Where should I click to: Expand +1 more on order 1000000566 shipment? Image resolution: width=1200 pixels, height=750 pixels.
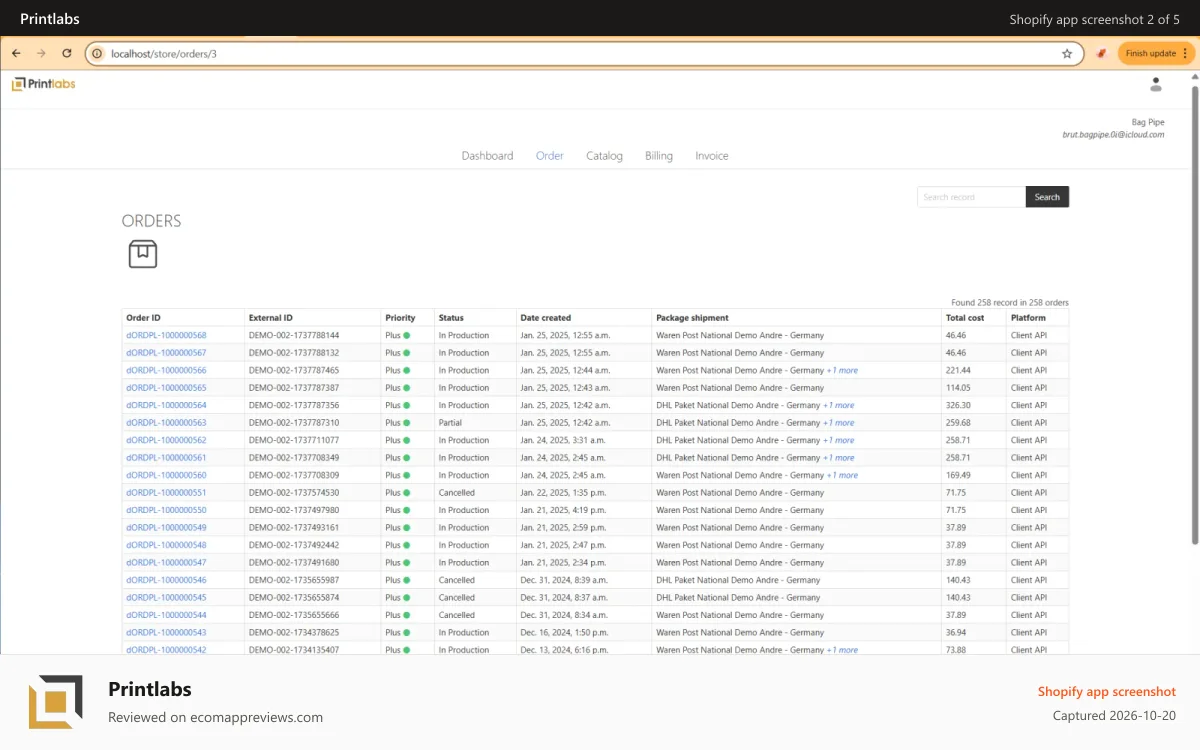tap(842, 370)
